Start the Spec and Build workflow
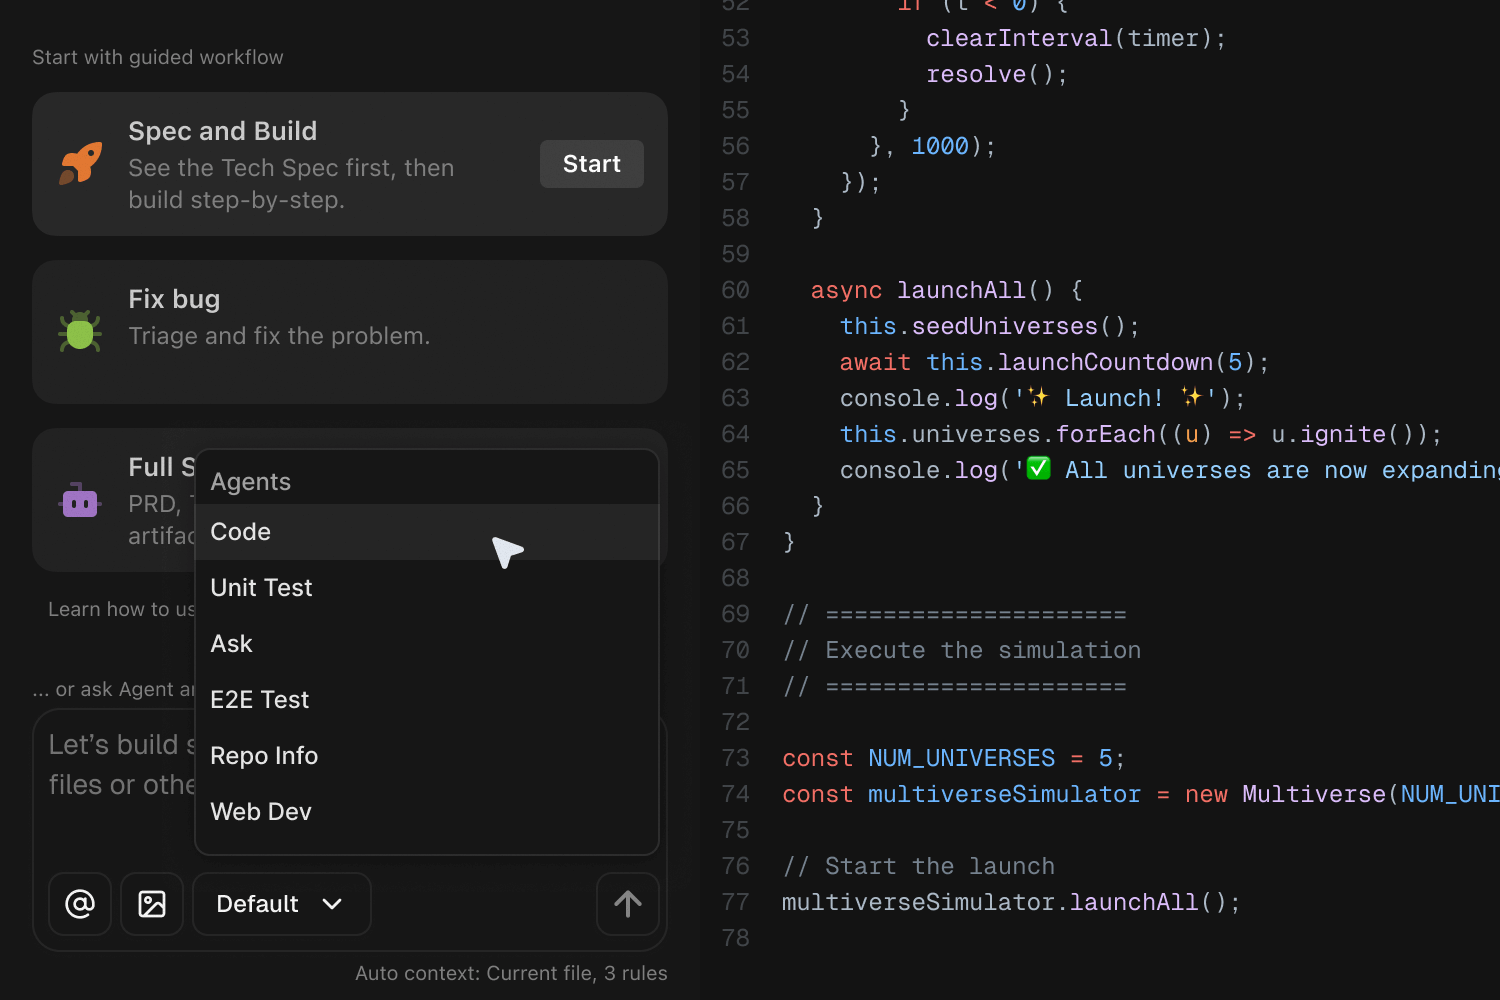The image size is (1500, 1000). coord(591,164)
